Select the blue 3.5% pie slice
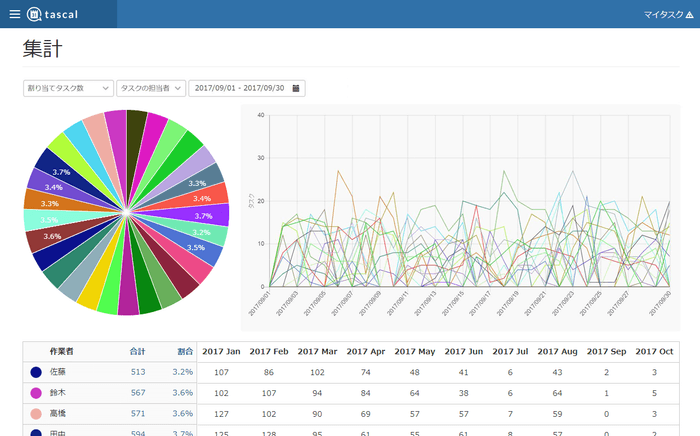The image size is (700, 436). pos(194,247)
